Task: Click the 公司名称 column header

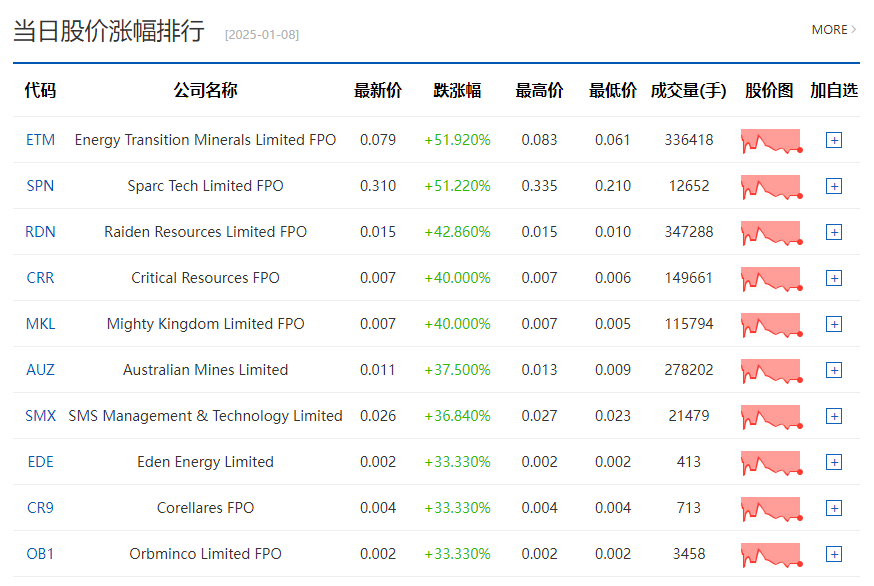Action: click(205, 90)
